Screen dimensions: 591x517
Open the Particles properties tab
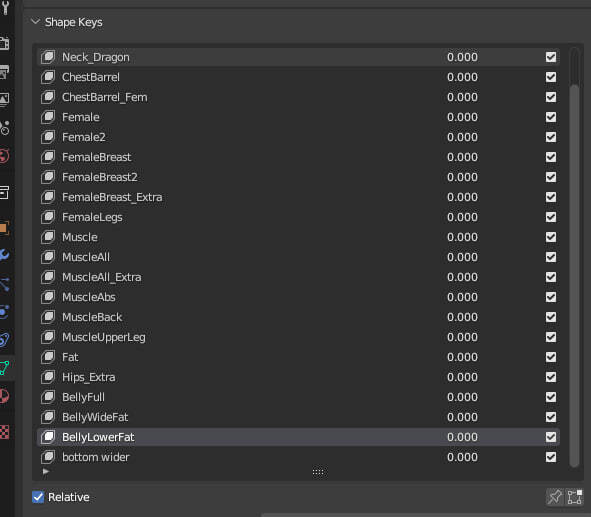pos(5,284)
